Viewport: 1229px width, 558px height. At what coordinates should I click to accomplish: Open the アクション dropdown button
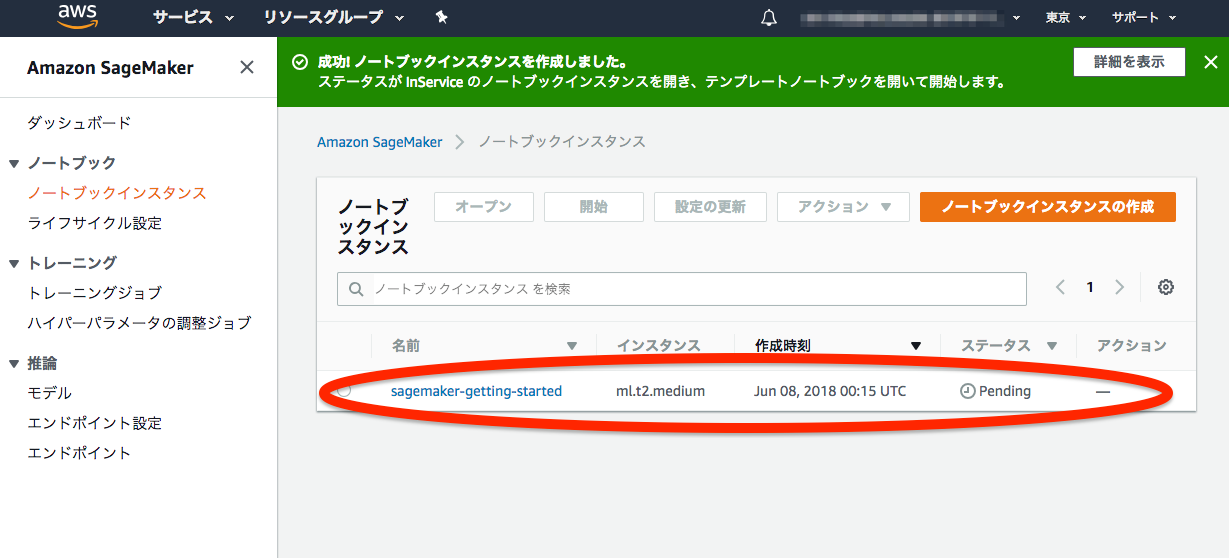click(843, 207)
